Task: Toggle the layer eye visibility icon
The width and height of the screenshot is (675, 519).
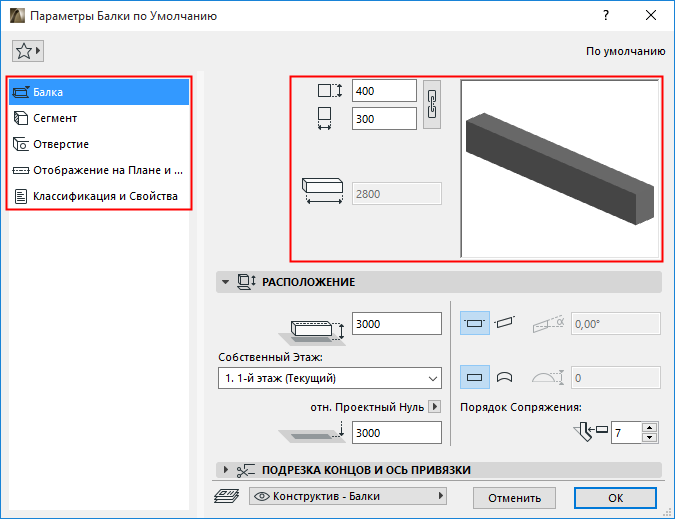Action: [x=262, y=496]
